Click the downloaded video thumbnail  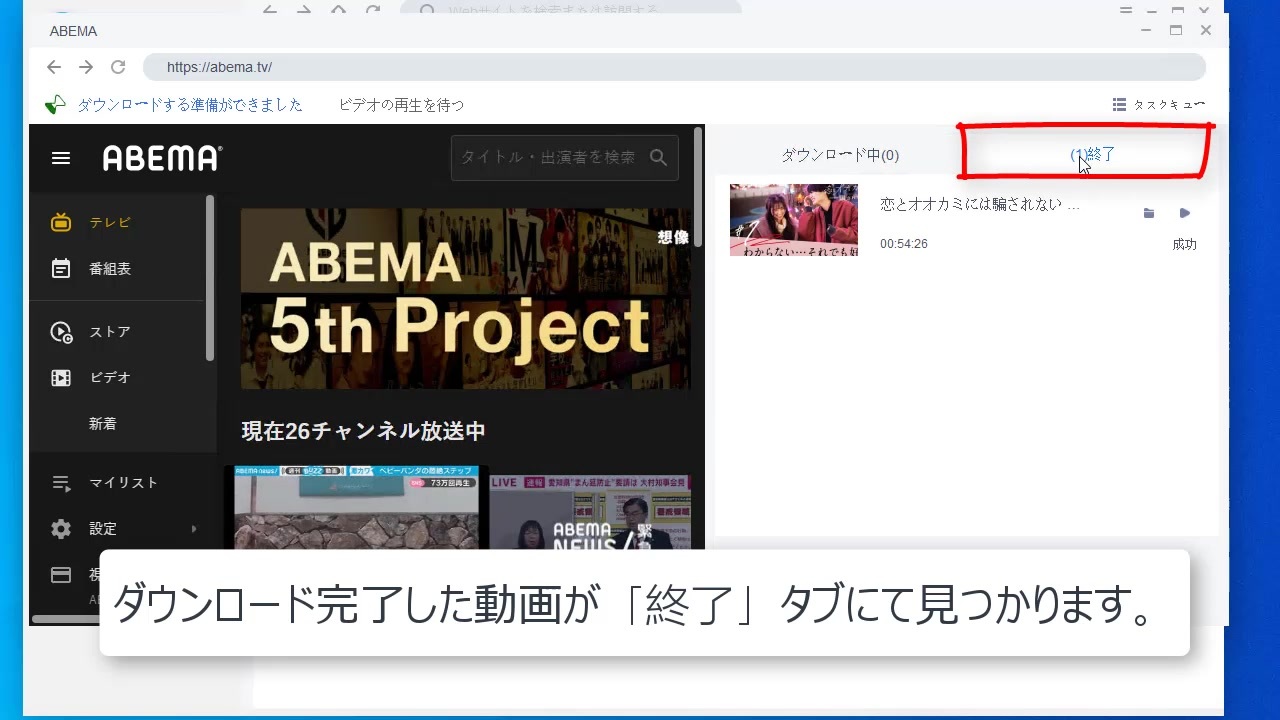[794, 220]
